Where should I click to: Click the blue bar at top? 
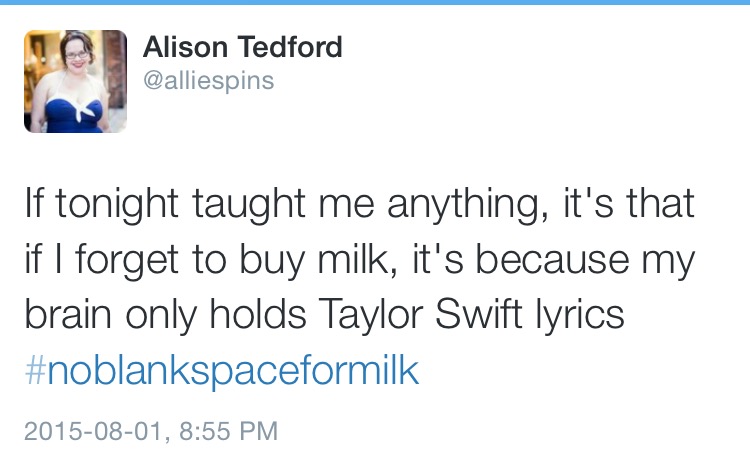[375, 2]
